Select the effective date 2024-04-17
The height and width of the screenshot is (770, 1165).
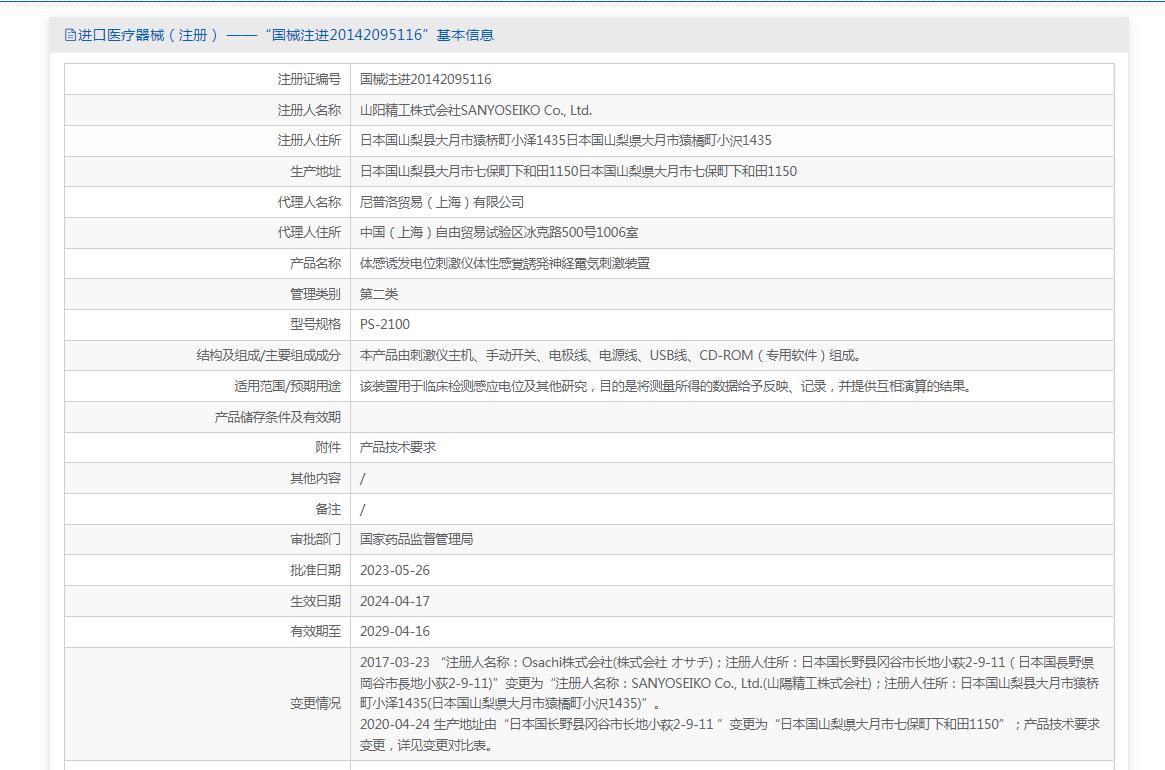[395, 601]
